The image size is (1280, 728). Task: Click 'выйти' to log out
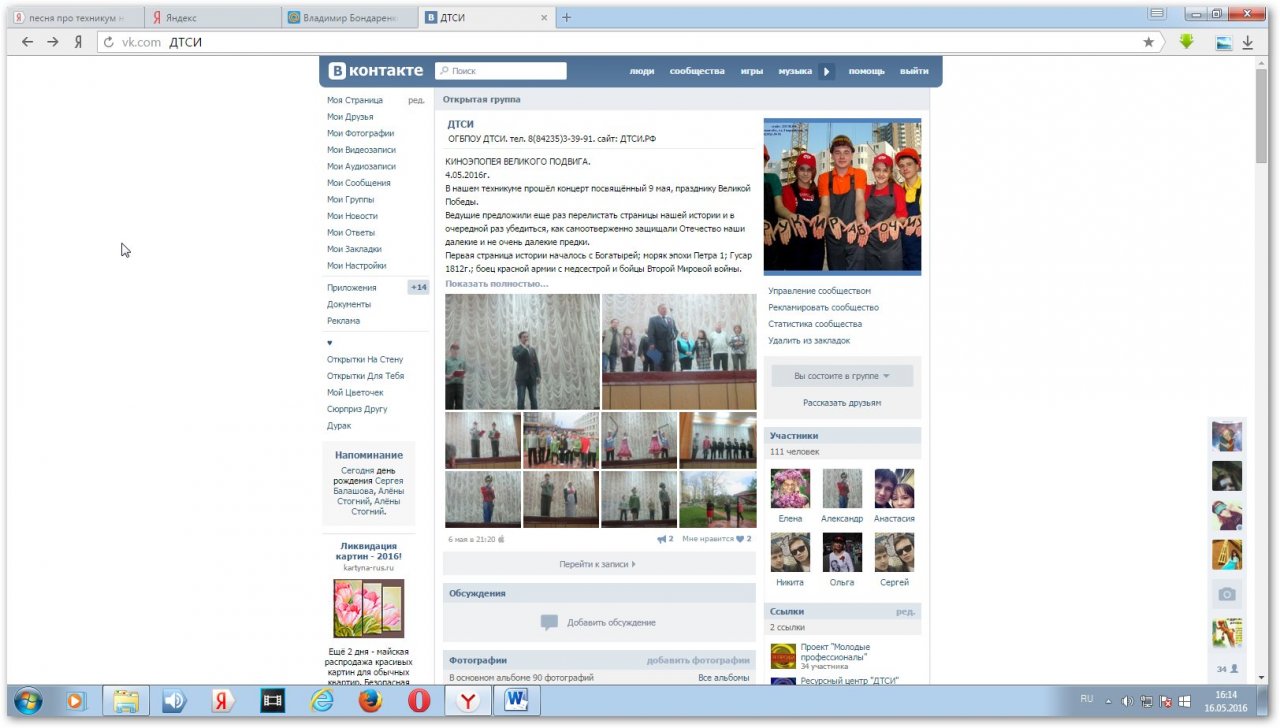914,71
